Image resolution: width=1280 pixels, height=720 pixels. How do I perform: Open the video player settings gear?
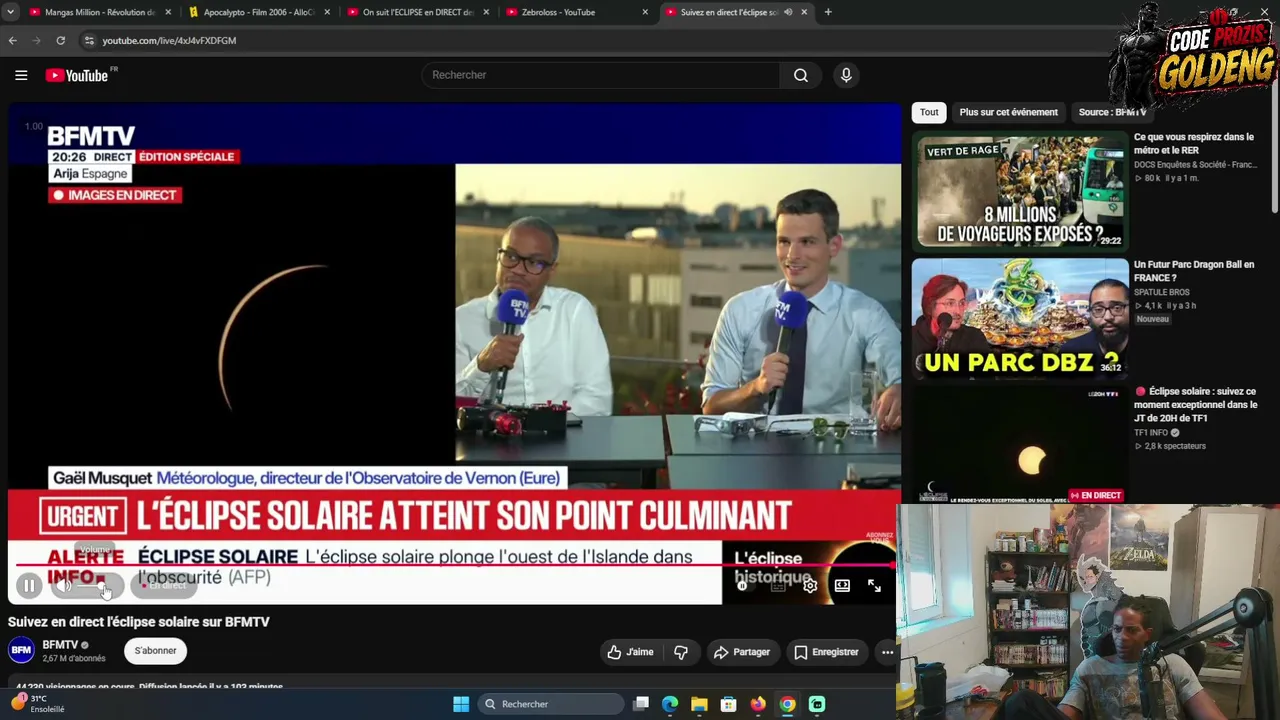pyautogui.click(x=810, y=586)
